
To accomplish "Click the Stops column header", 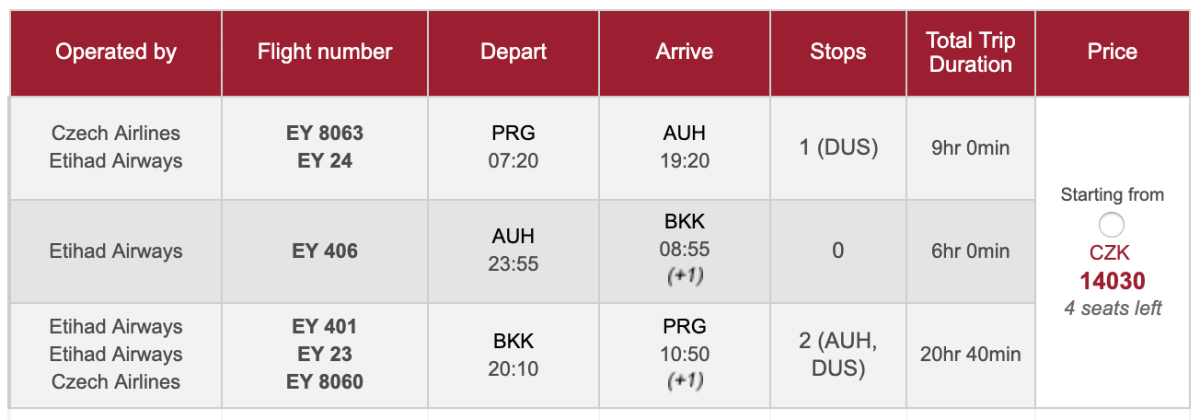I will pos(838,52).
